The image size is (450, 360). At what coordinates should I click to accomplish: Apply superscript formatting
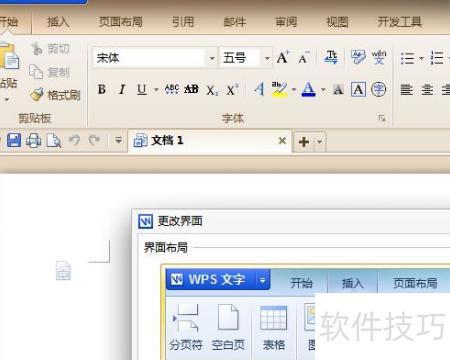click(x=232, y=89)
